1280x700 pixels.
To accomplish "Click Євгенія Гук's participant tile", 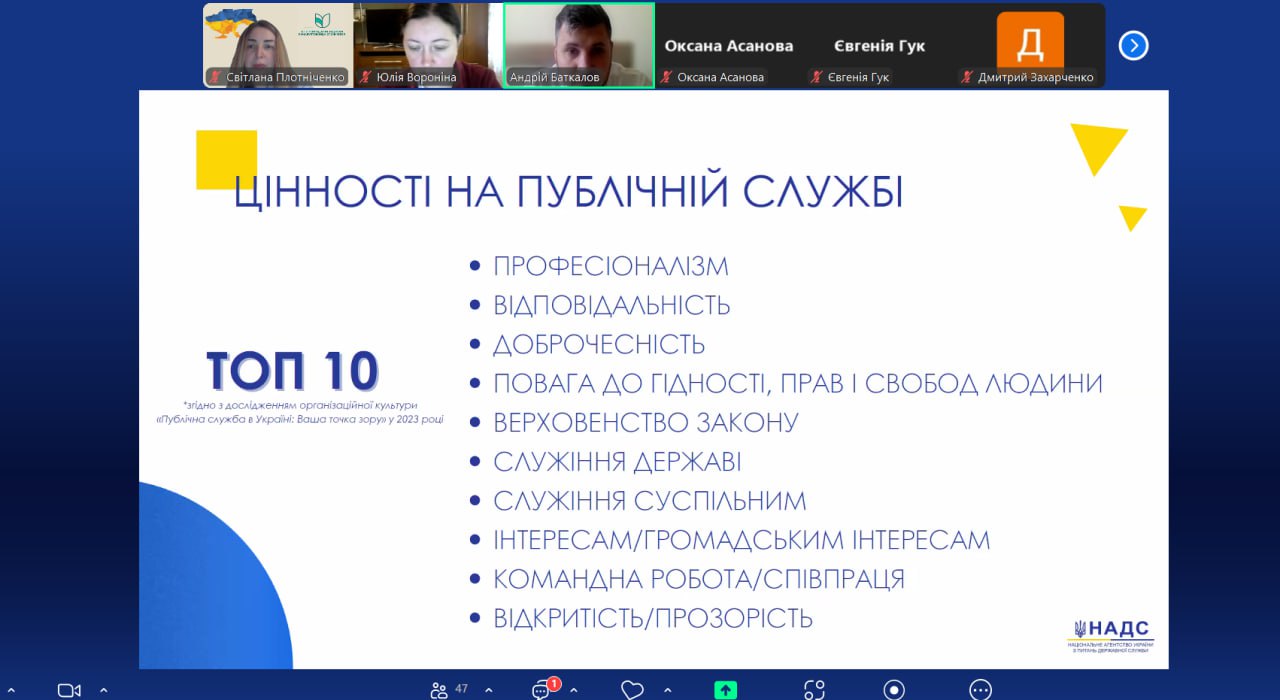I will pos(879,45).
